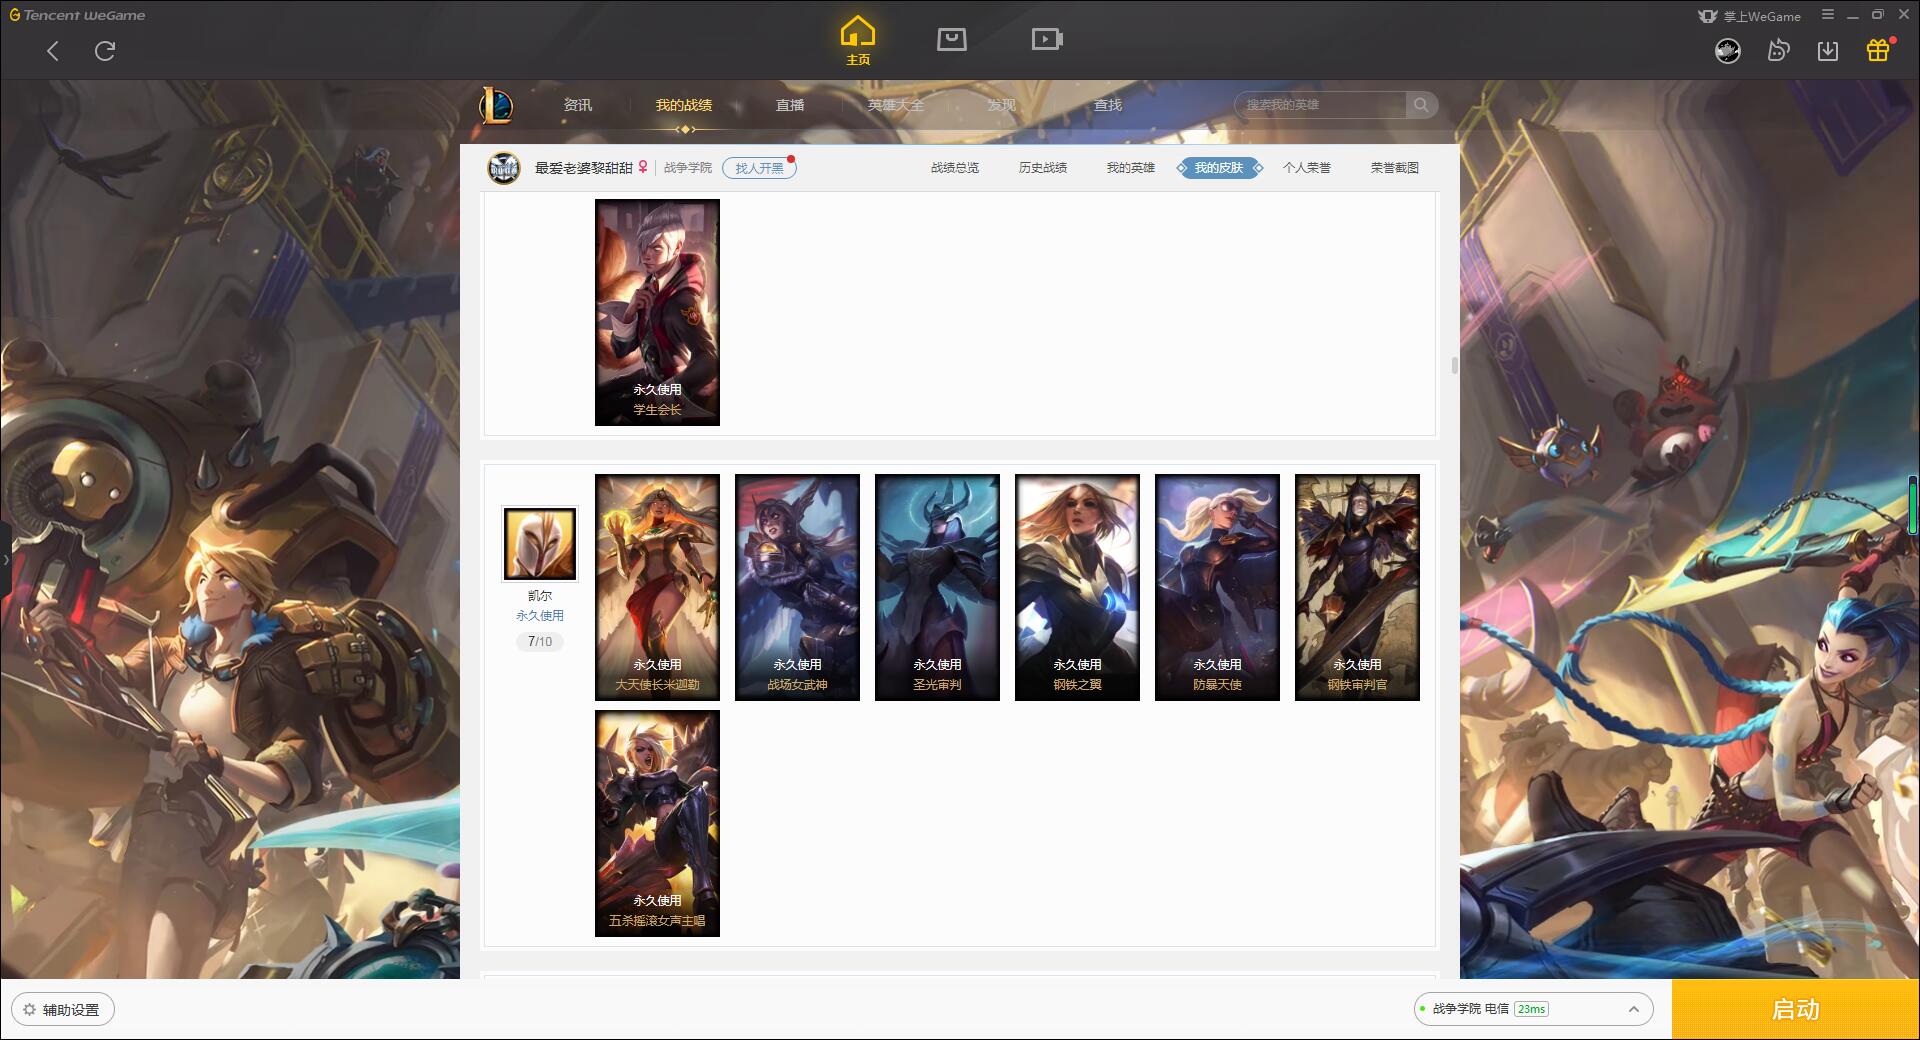The width and height of the screenshot is (1920, 1040).
Task: Open the home 主页 icon
Action: (x=858, y=41)
